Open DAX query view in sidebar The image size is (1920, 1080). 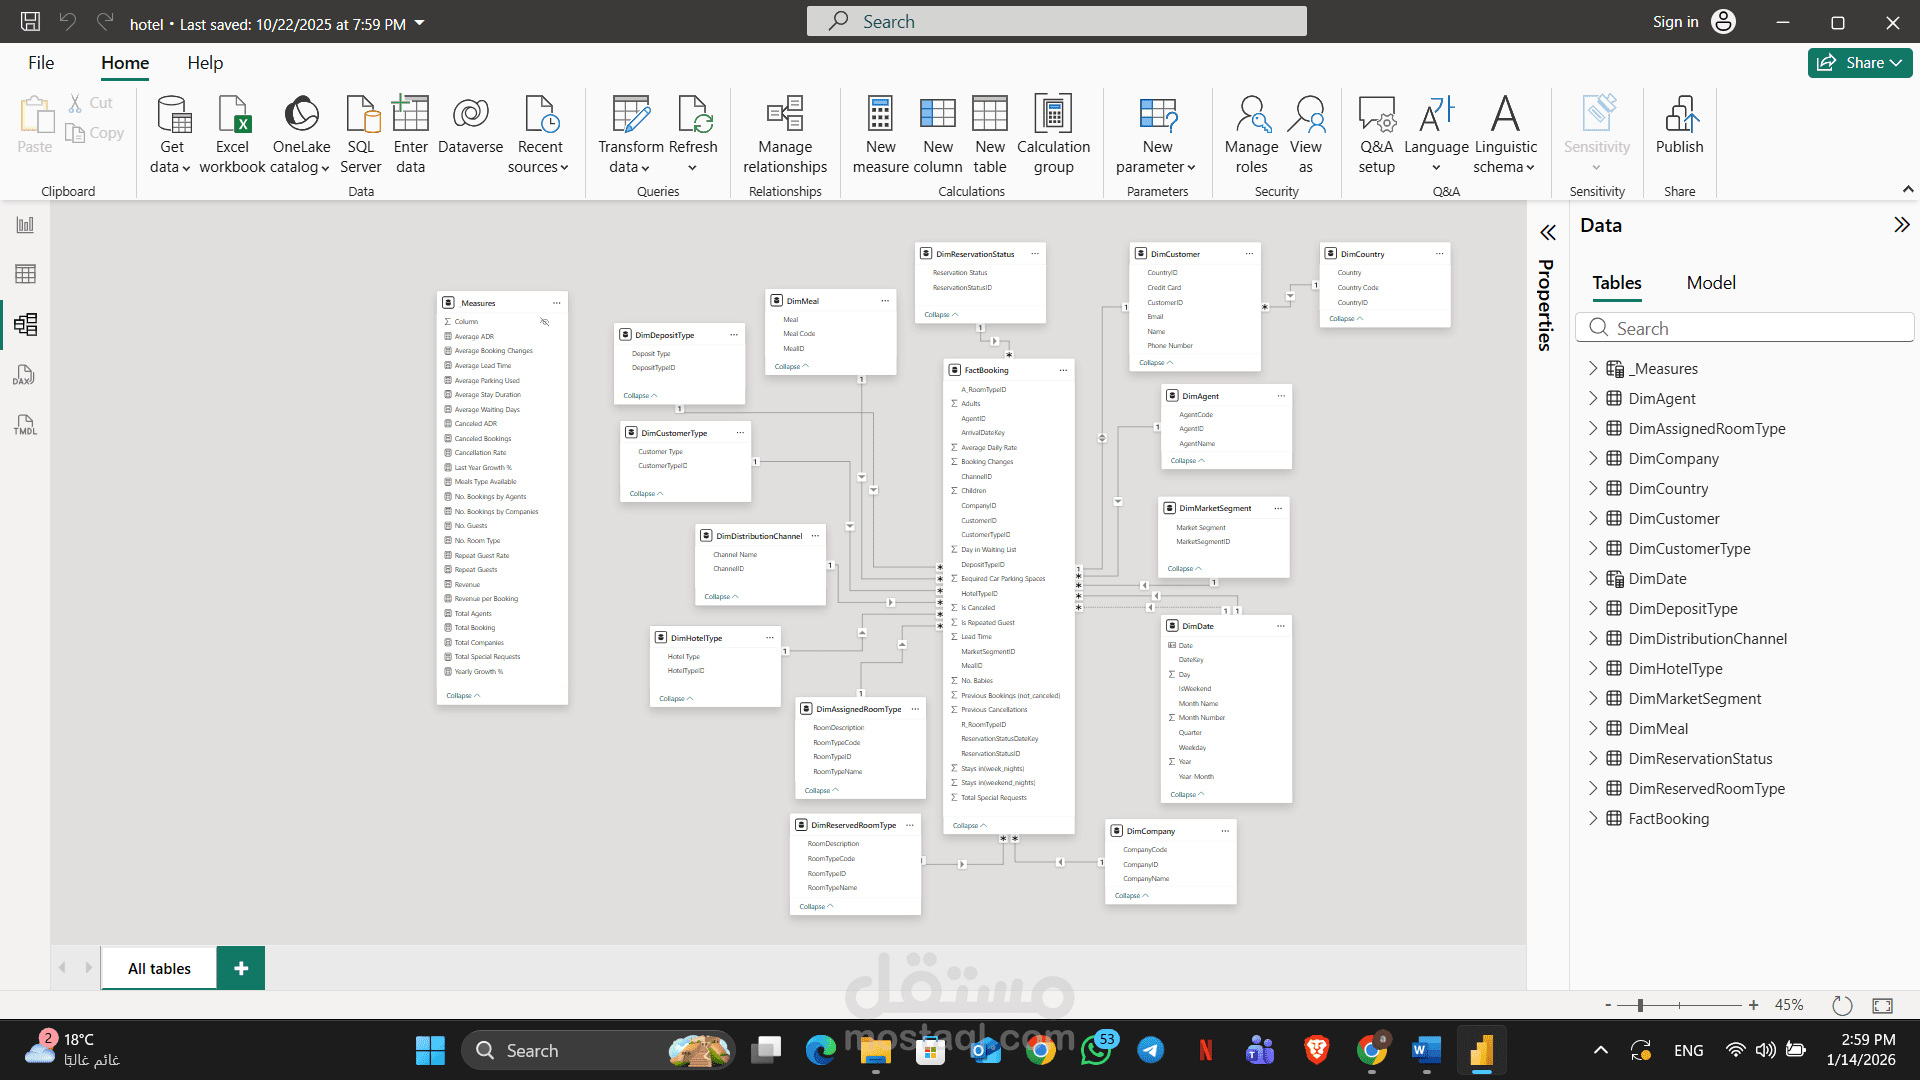tap(25, 375)
